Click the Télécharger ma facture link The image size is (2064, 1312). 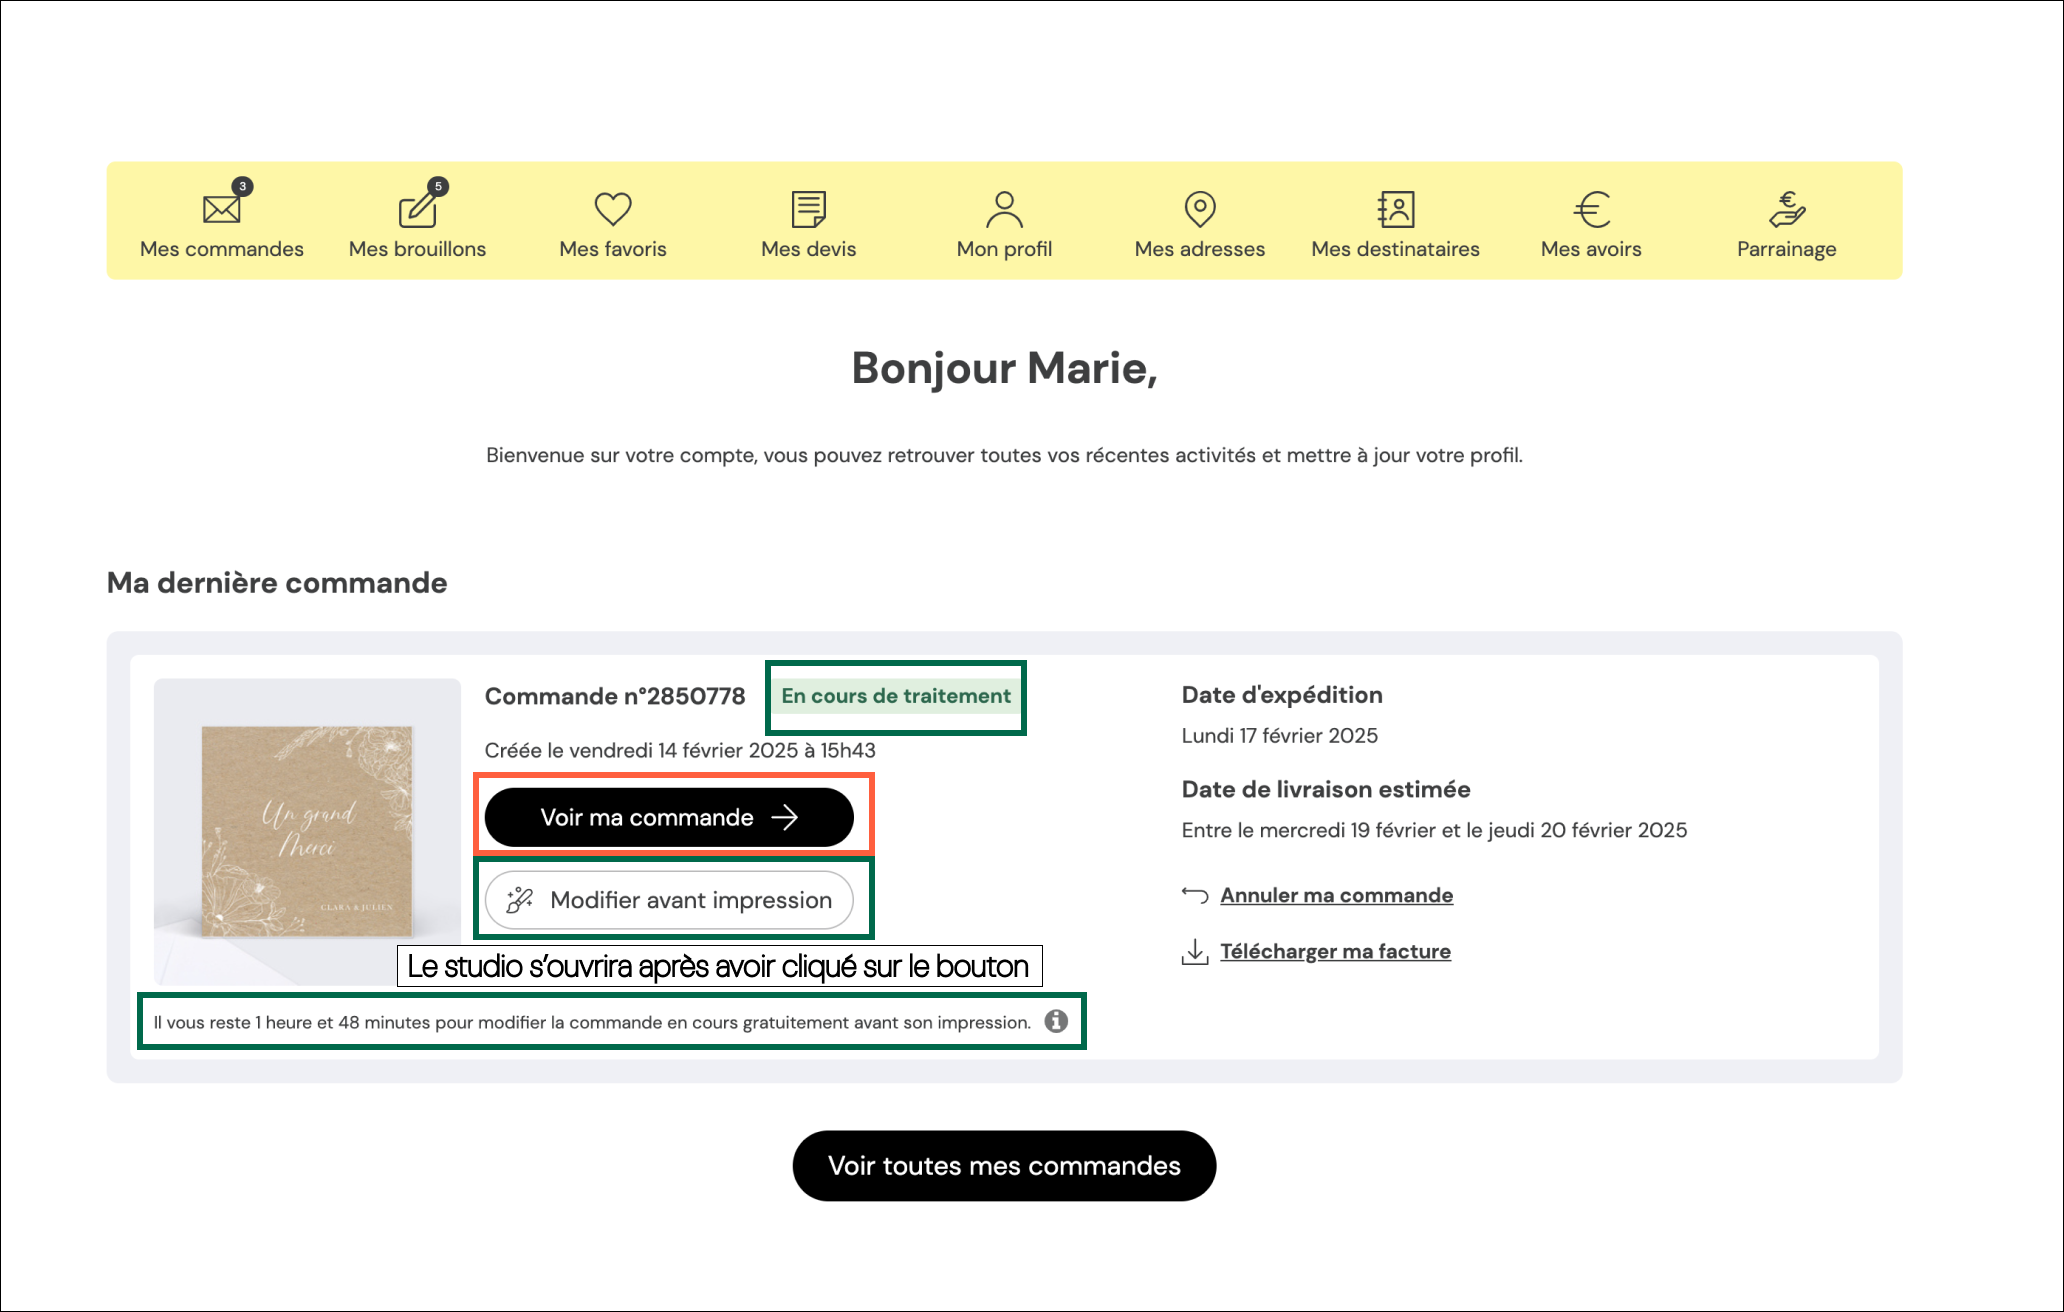(x=1335, y=951)
